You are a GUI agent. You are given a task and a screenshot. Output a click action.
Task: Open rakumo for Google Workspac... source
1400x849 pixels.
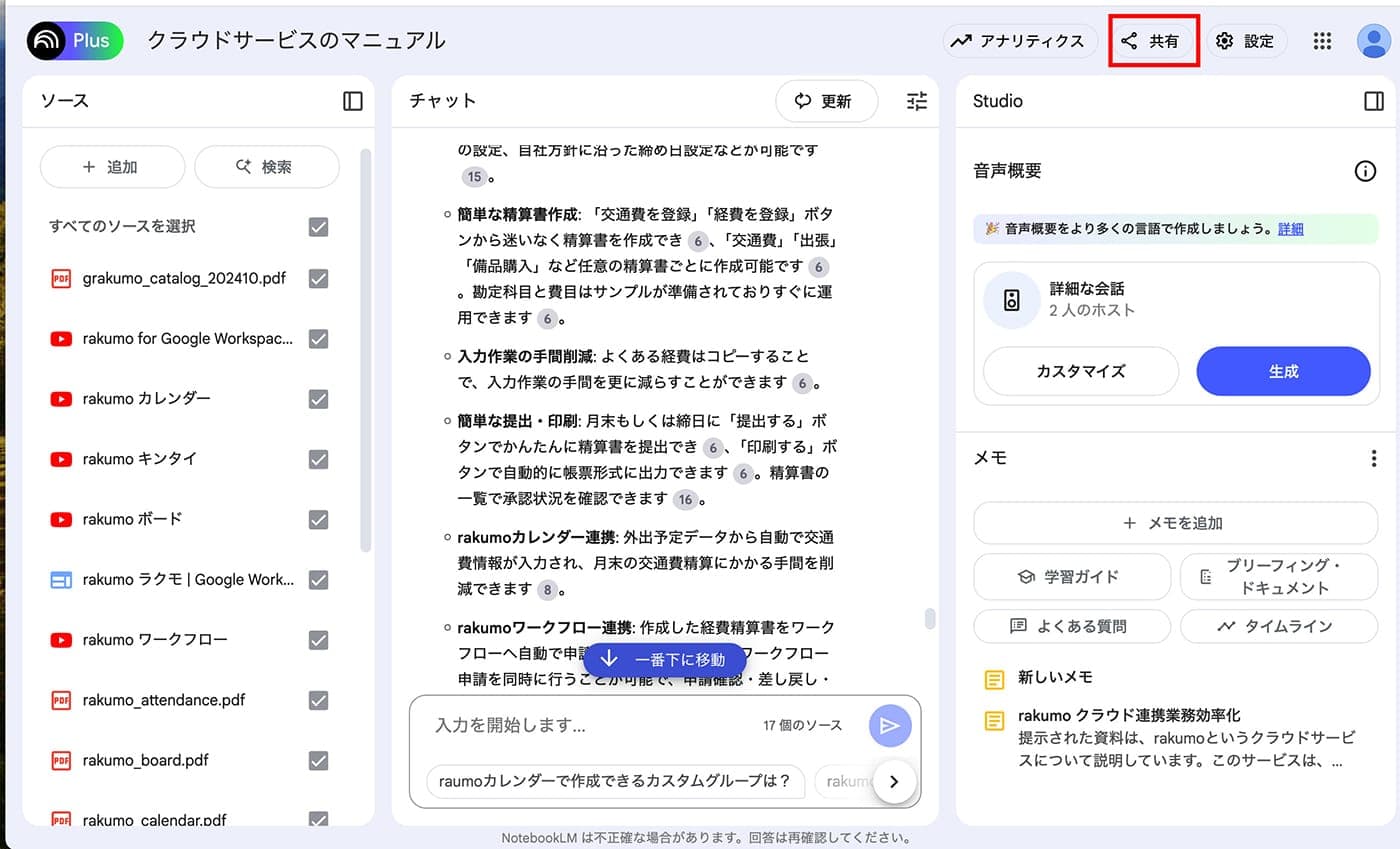pyautogui.click(x=188, y=339)
